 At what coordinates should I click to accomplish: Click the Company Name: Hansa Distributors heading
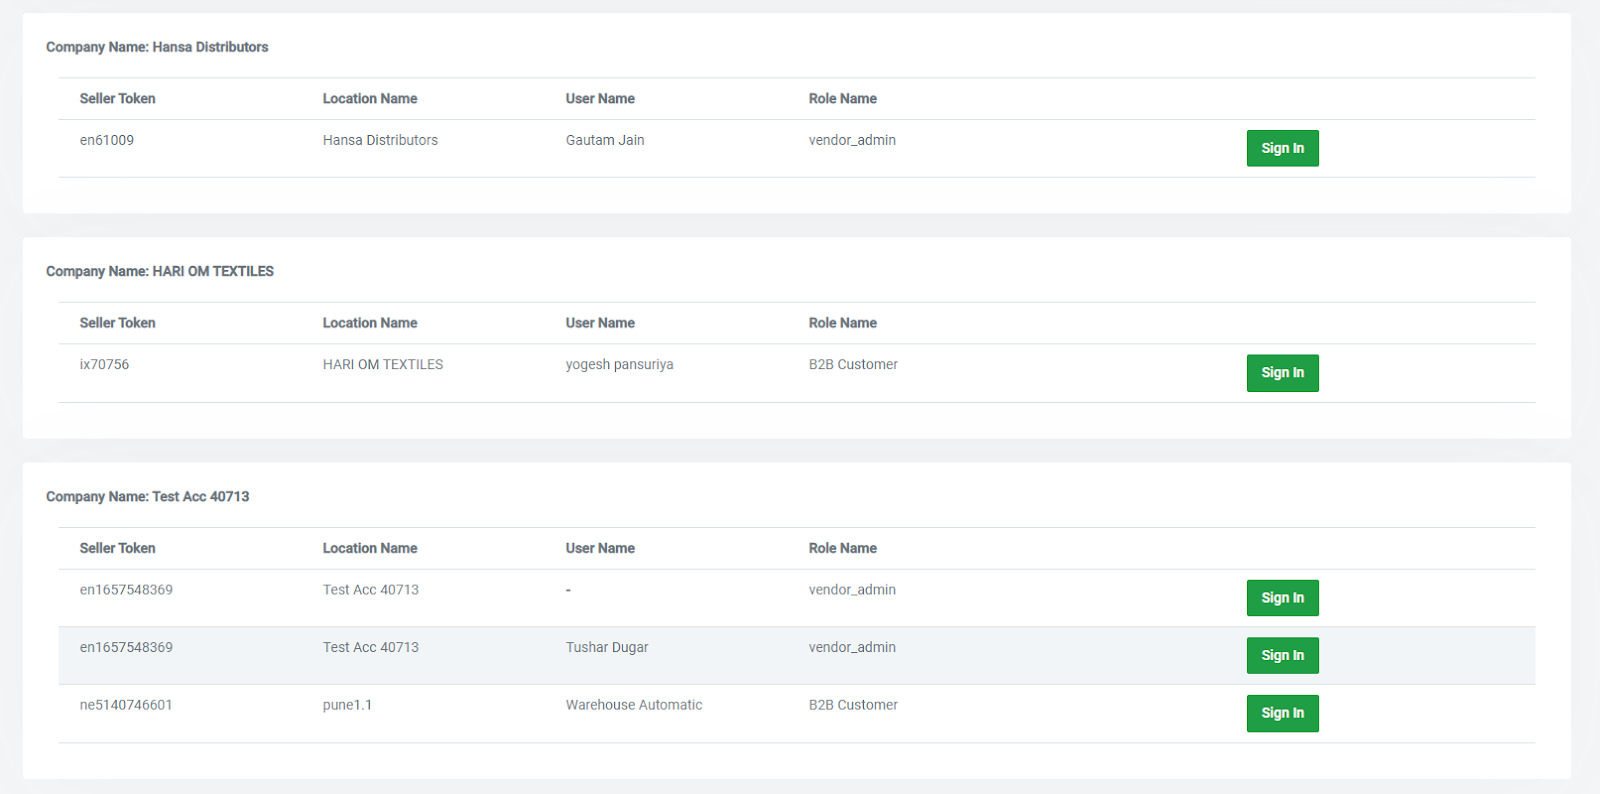click(157, 47)
